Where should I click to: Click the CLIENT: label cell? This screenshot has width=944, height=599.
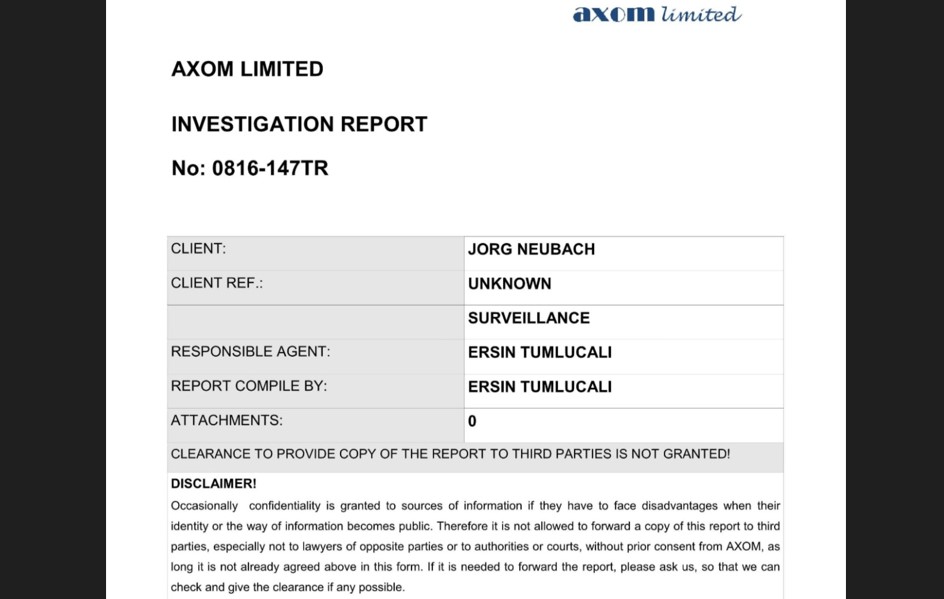[198, 248]
